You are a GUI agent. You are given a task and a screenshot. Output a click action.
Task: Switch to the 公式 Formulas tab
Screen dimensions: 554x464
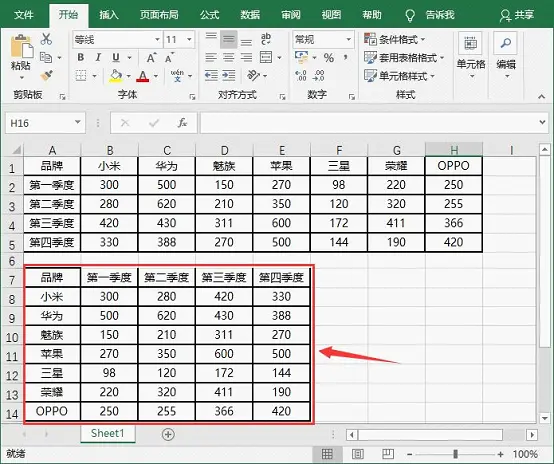click(x=210, y=14)
